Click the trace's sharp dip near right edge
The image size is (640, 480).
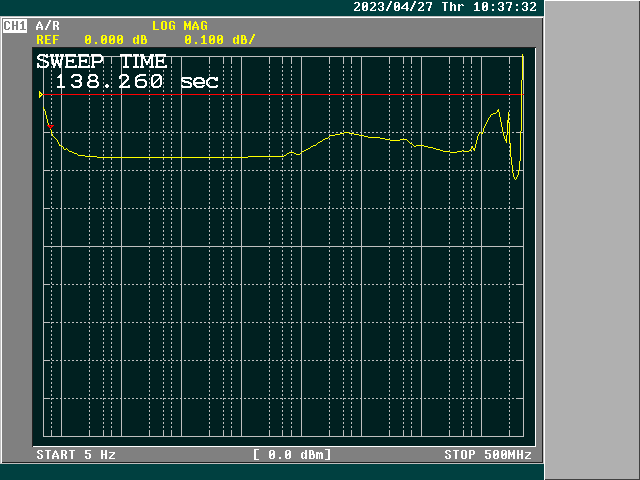[516, 176]
